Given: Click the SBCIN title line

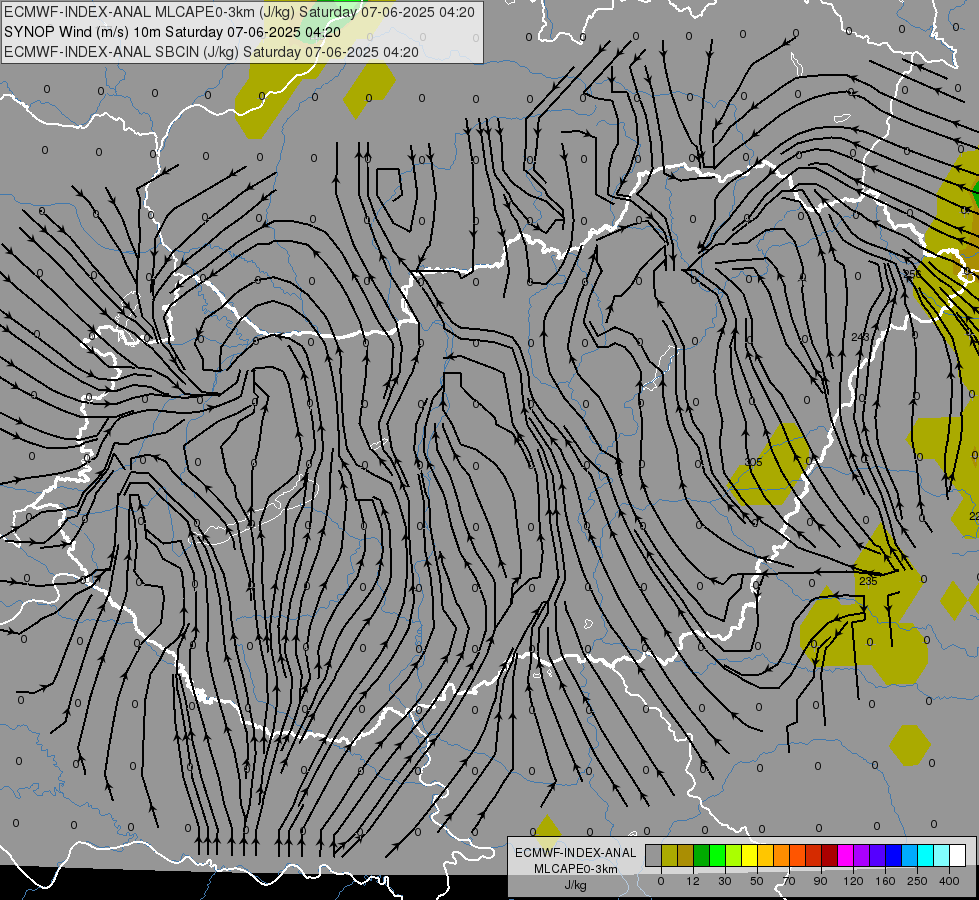Looking at the screenshot, I should tap(211, 52).
